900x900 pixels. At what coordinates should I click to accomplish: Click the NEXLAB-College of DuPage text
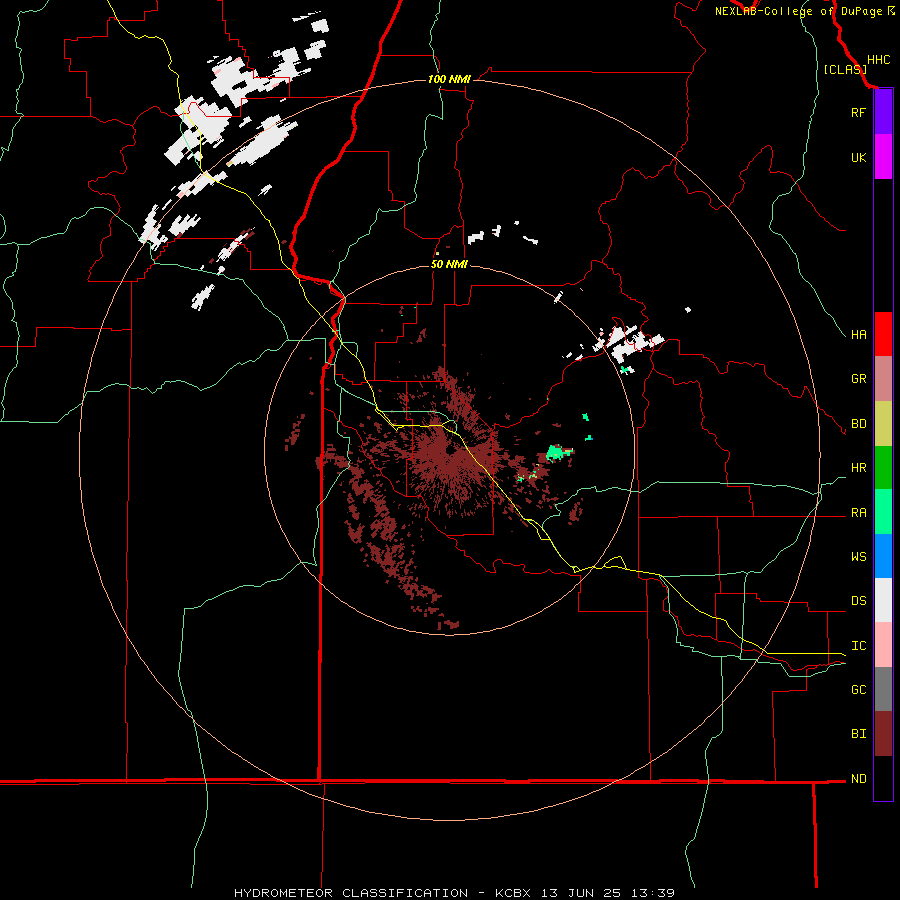(x=798, y=11)
